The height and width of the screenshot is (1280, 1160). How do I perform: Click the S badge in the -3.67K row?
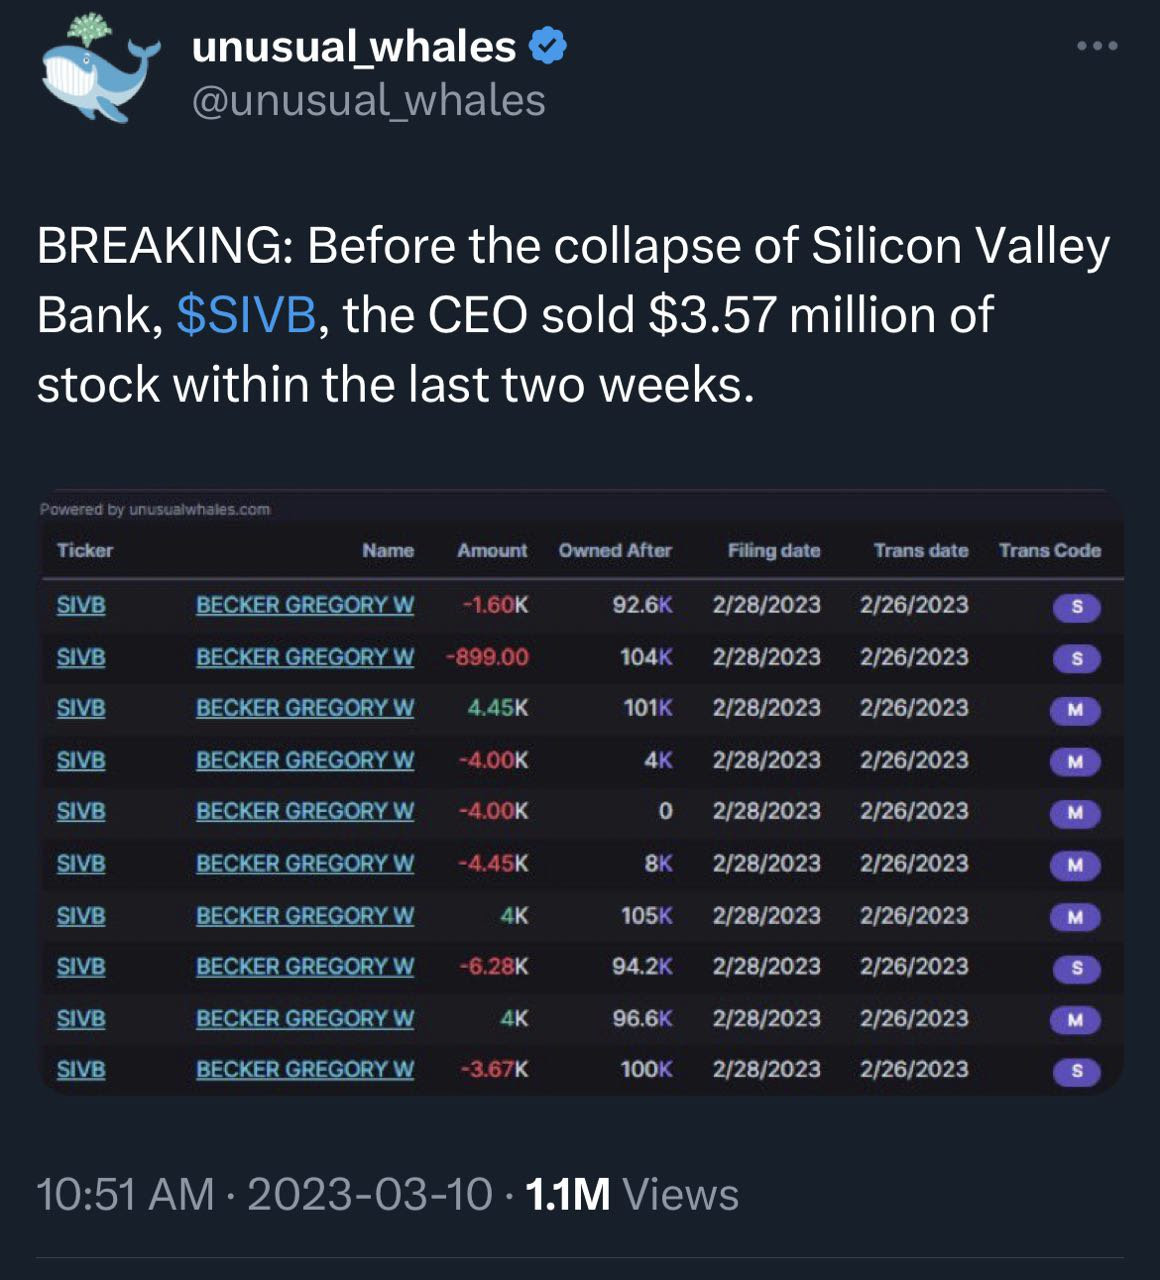point(1076,1071)
